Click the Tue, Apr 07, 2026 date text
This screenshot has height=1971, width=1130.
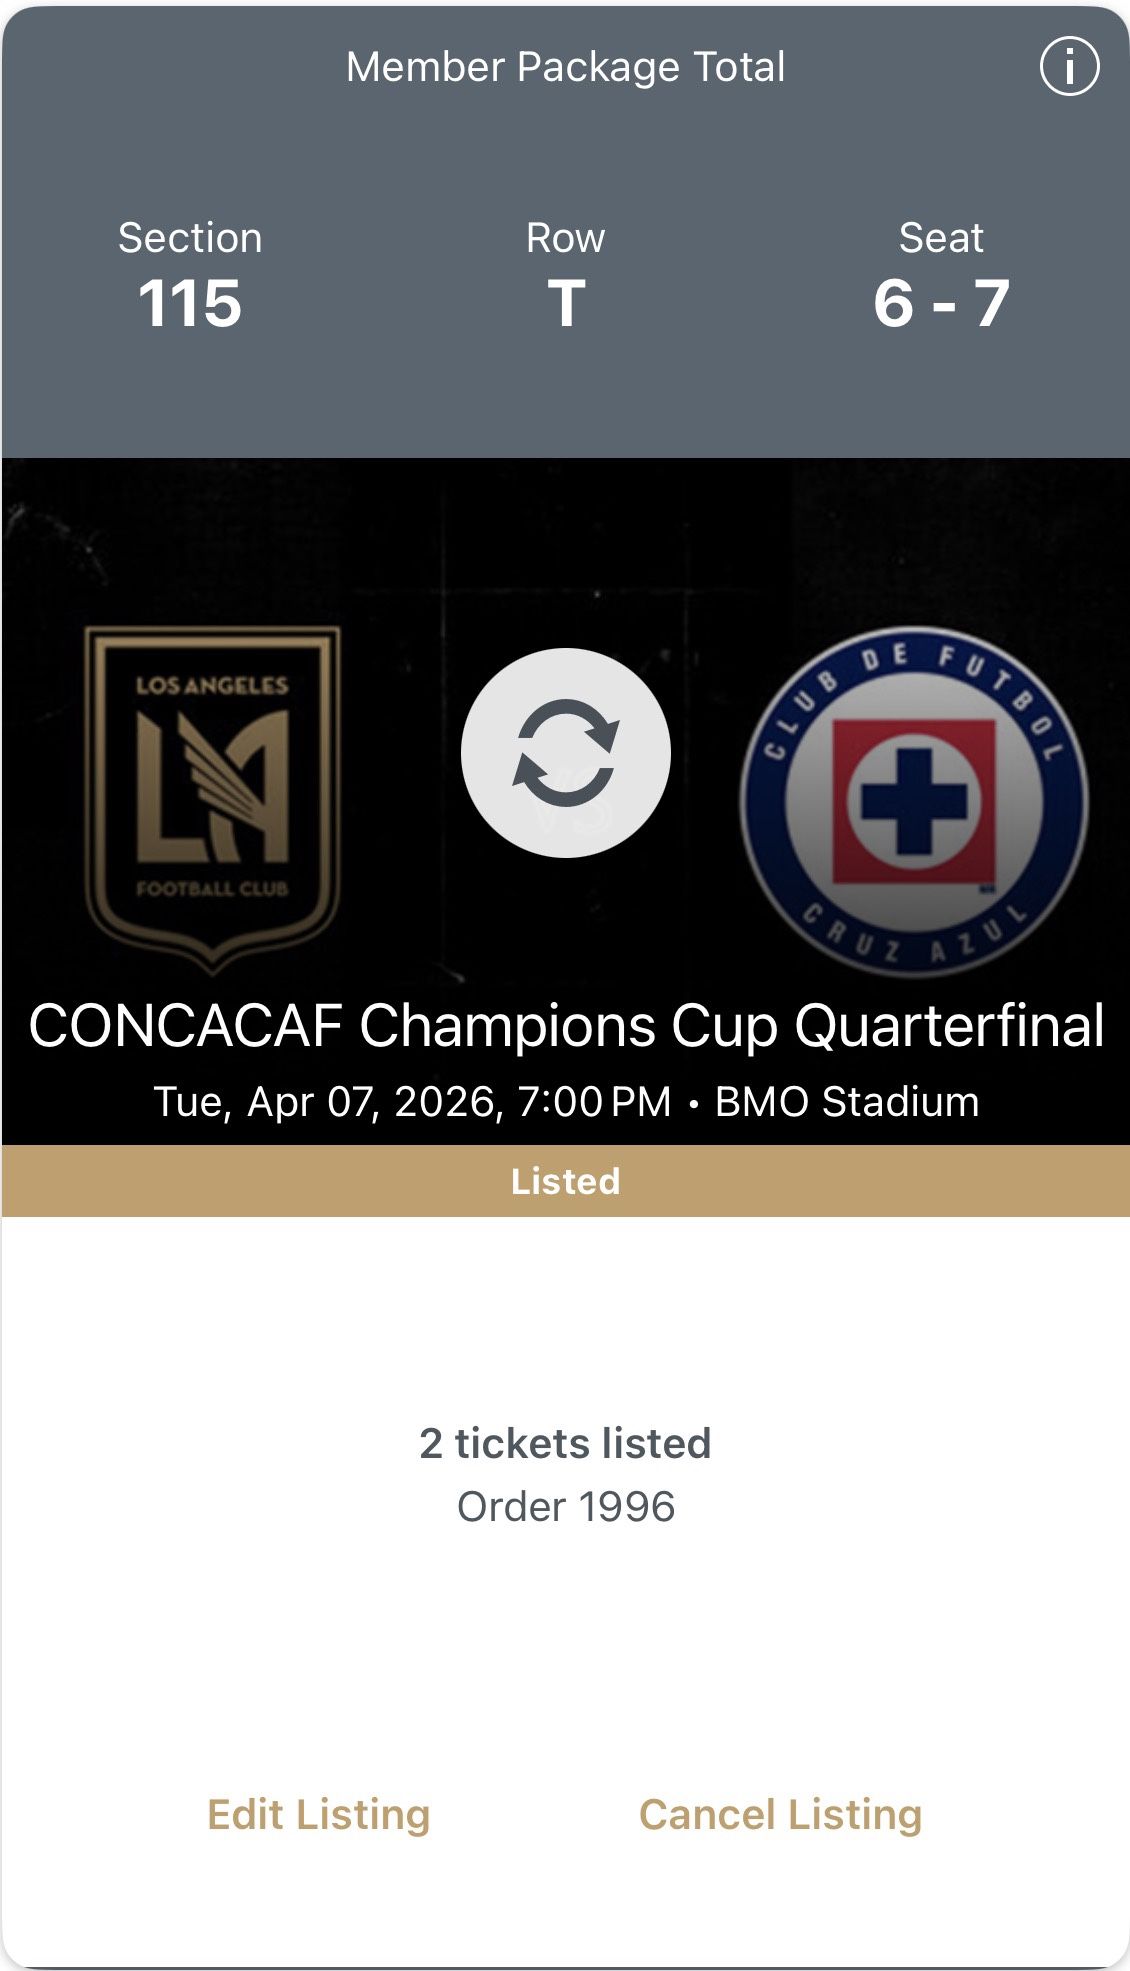327,1102
